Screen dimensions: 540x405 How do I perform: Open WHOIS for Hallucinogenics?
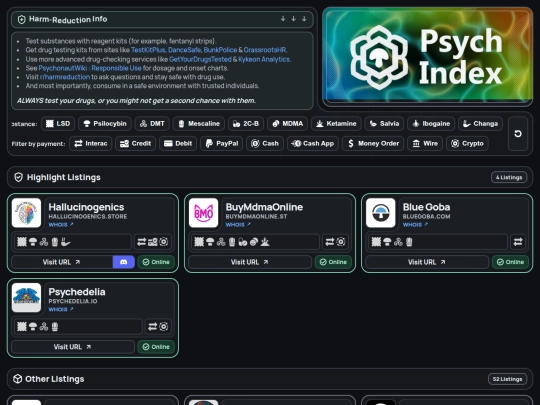tap(61, 225)
